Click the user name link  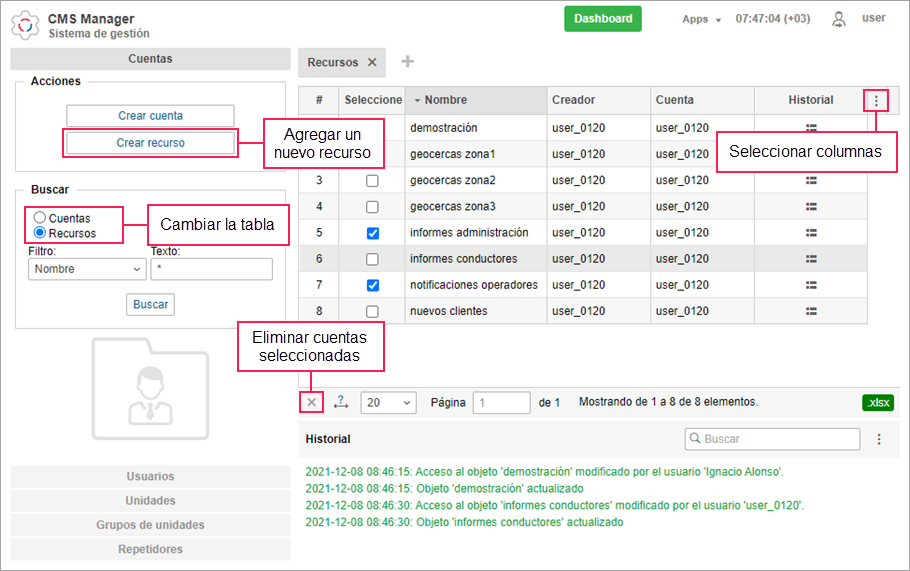[873, 18]
